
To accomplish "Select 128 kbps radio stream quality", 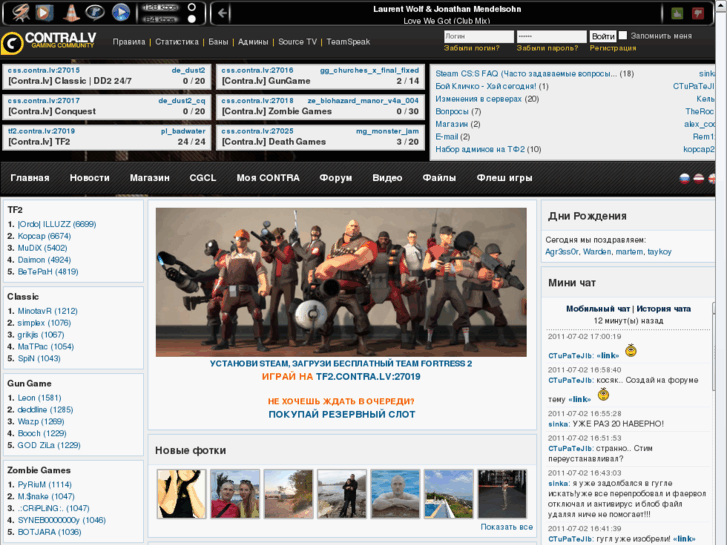I will pyautogui.click(x=191, y=7).
